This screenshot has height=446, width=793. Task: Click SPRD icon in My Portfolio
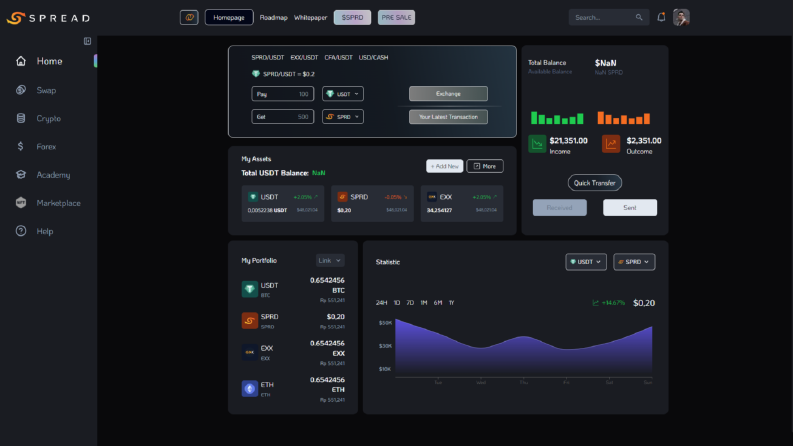pyautogui.click(x=250, y=321)
